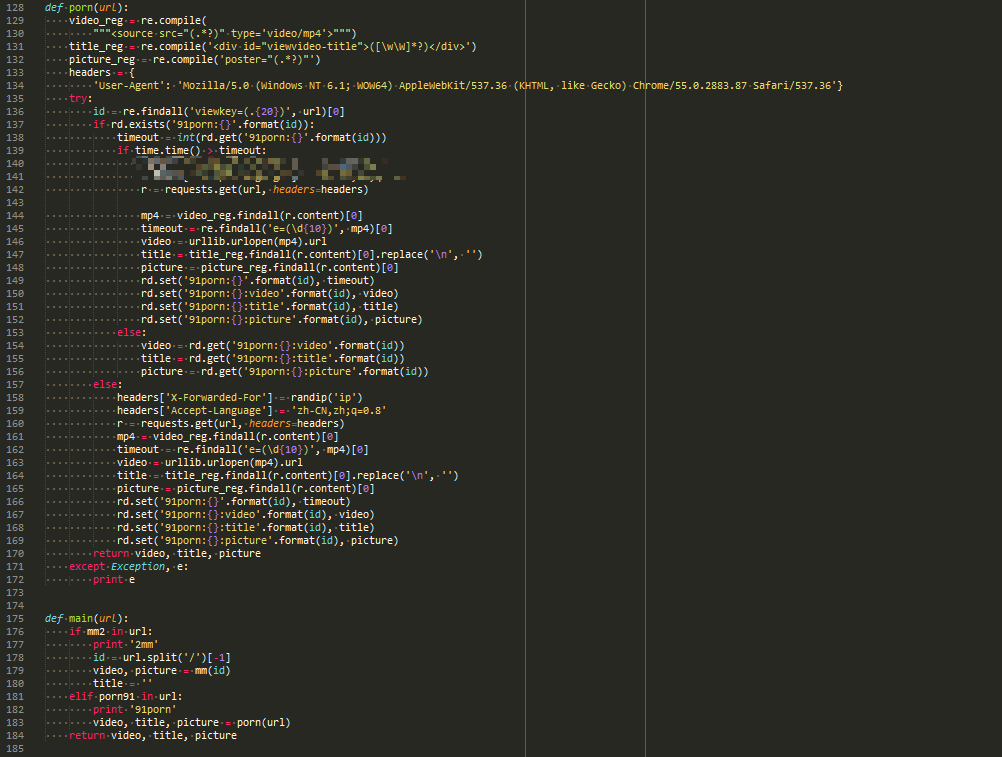Click the 'User-Agent' Mozilla string on line 134
This screenshot has height=757, width=1002.
coord(468,86)
